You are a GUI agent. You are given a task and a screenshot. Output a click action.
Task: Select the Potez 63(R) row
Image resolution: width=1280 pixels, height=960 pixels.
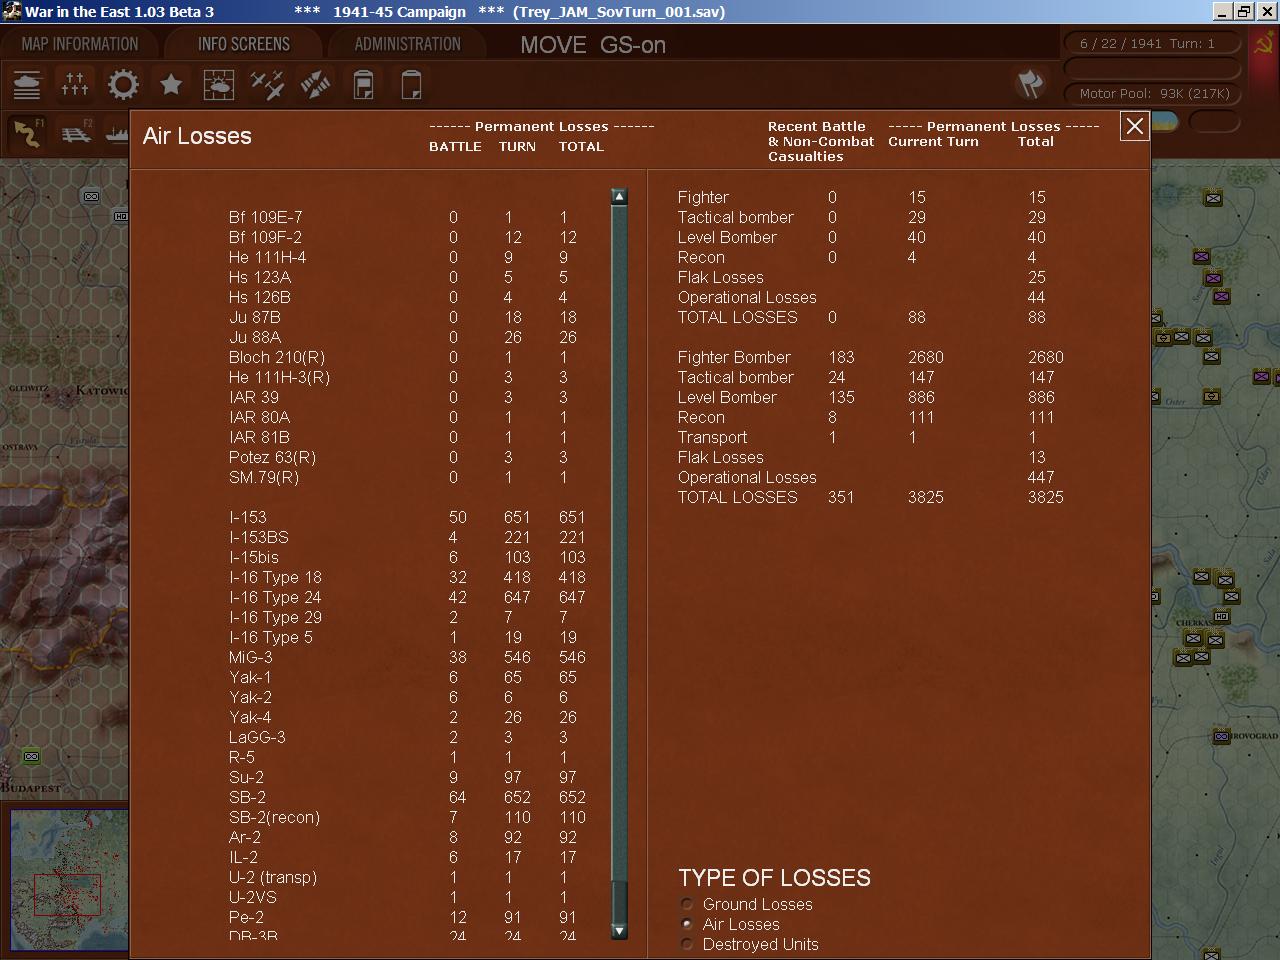pos(402,457)
